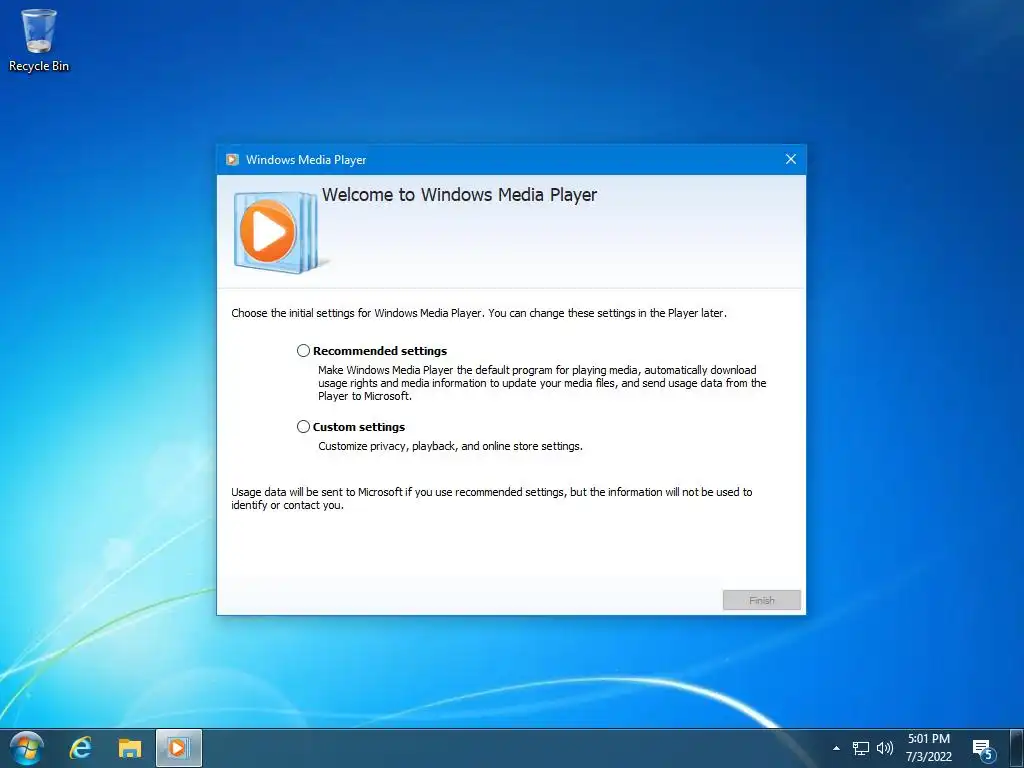Click the 'Welcome to Windows Media Player' heading
This screenshot has width=1024, height=768.
click(x=459, y=195)
